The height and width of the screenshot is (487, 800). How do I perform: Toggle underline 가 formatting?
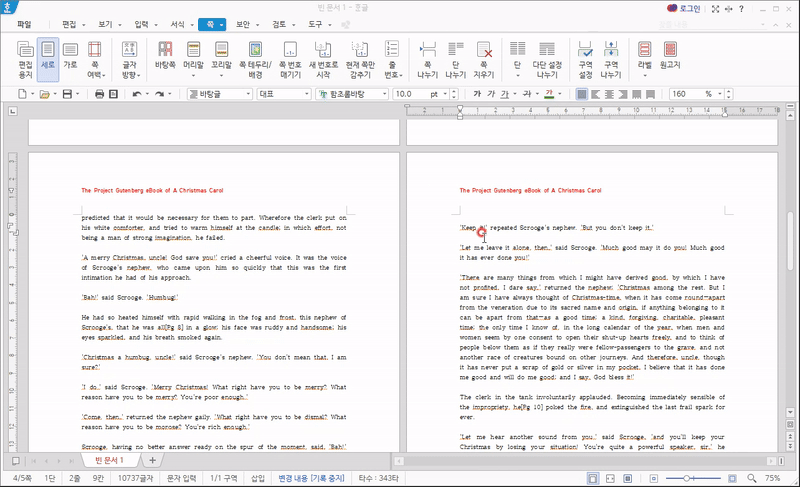[x=505, y=94]
